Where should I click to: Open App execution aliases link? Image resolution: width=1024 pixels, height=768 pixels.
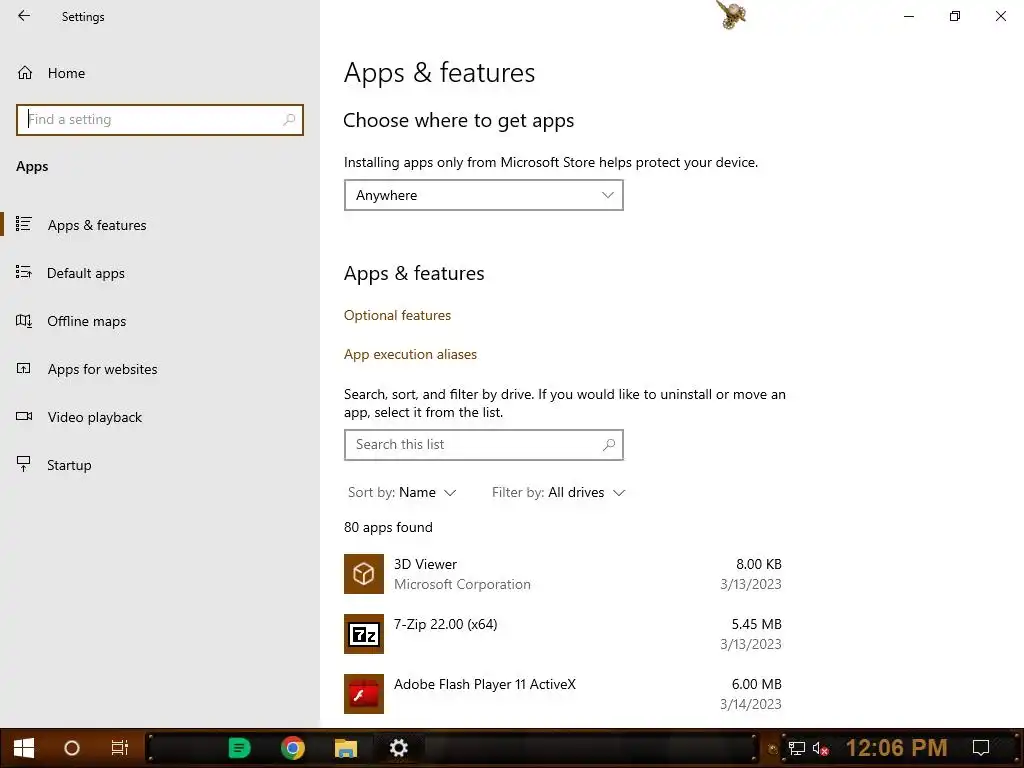point(410,354)
